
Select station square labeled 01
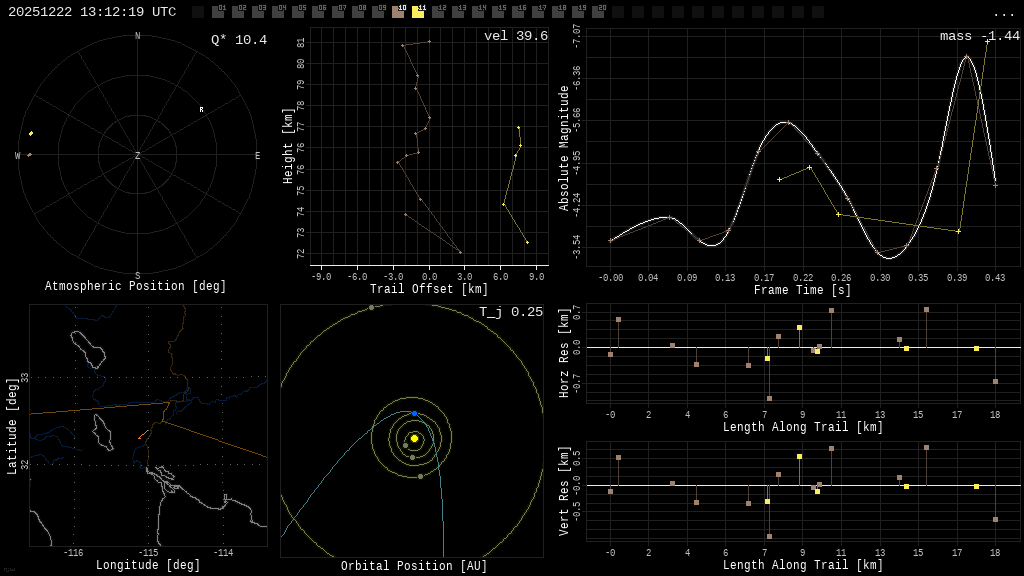point(218,12)
